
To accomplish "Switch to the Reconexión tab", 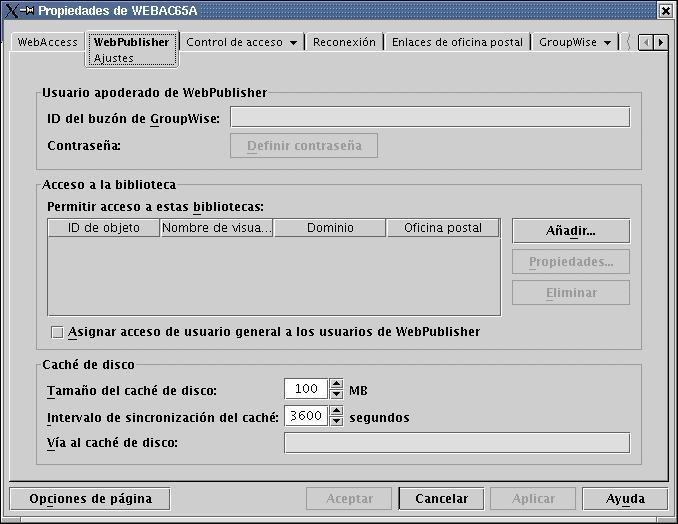I will pyautogui.click(x=344, y=42).
